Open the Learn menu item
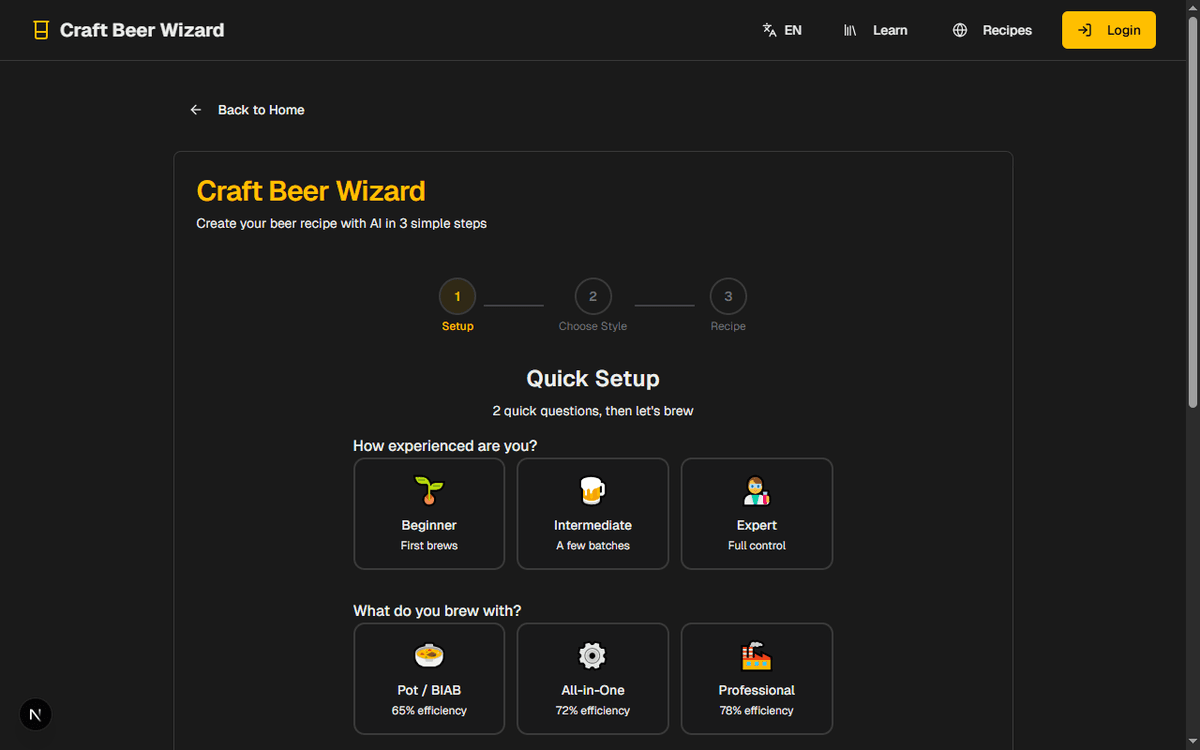Viewport: 1200px width, 750px height. 876,30
